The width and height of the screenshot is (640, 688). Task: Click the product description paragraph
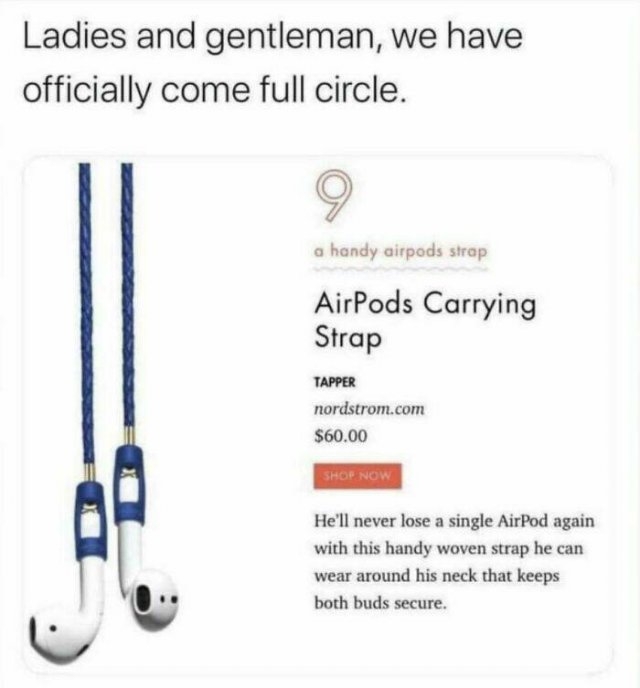[x=454, y=562]
